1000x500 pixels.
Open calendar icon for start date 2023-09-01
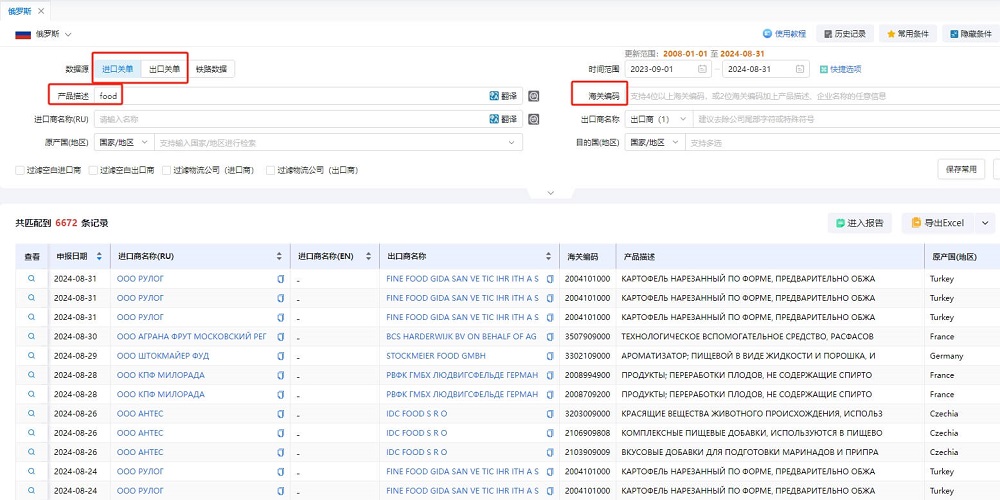(x=702, y=69)
